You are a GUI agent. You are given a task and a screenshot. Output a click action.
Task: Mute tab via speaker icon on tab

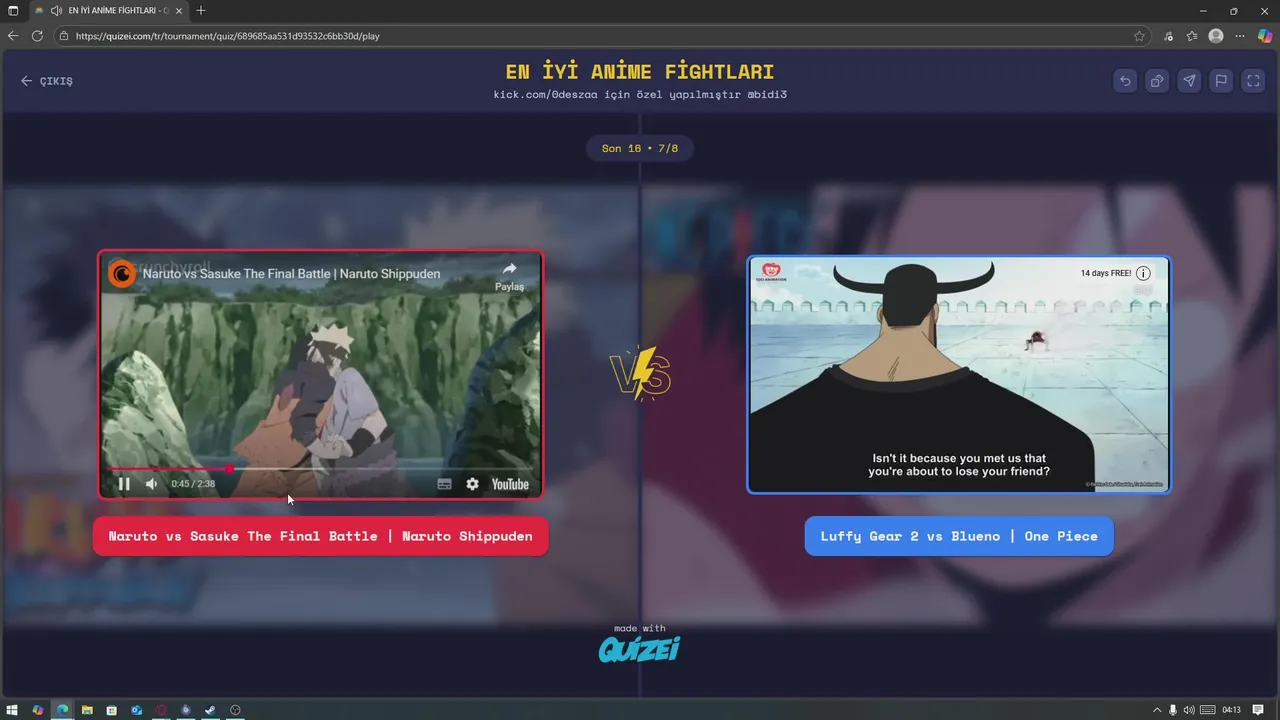pos(57,10)
